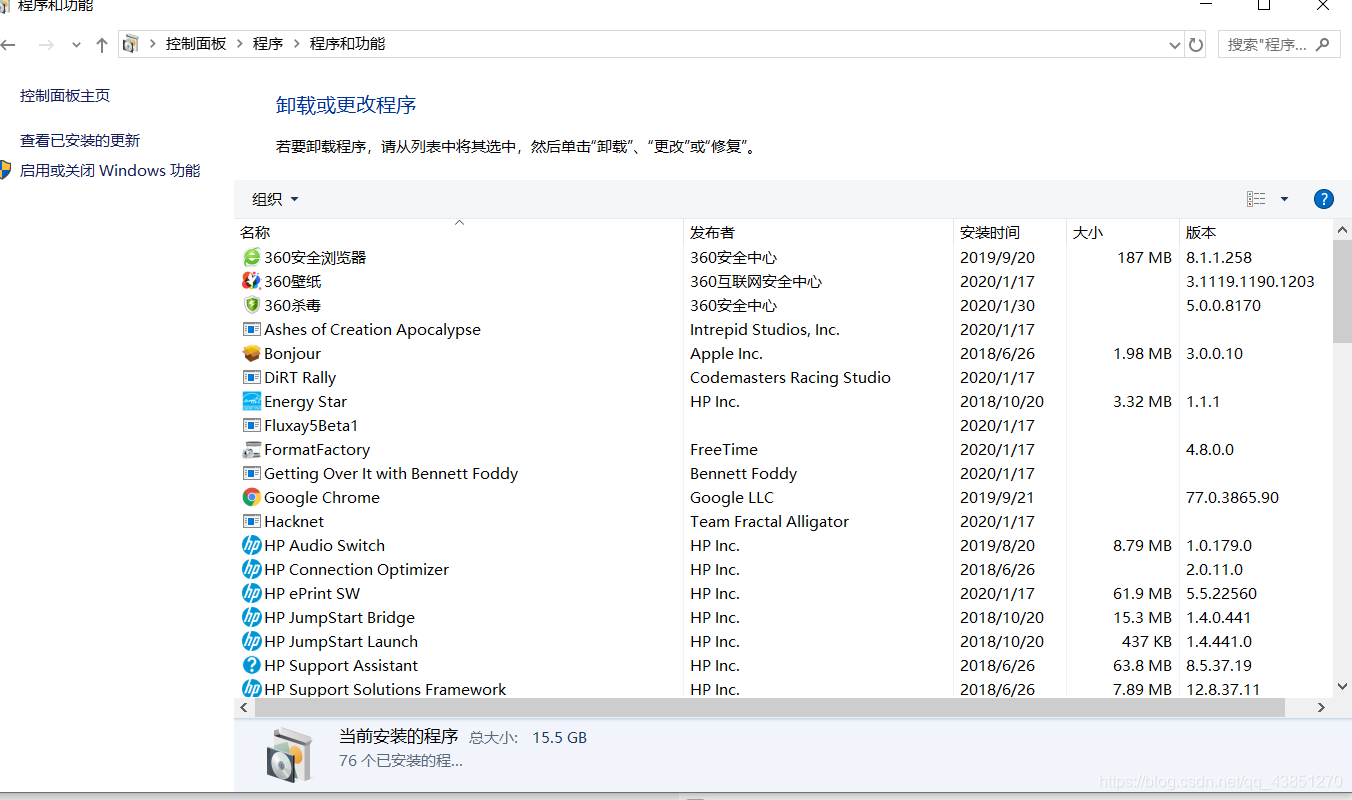Screen dimensions: 1352x800
Task: Click the horizontal scrollbar left arrow
Action: pyautogui.click(x=244, y=707)
